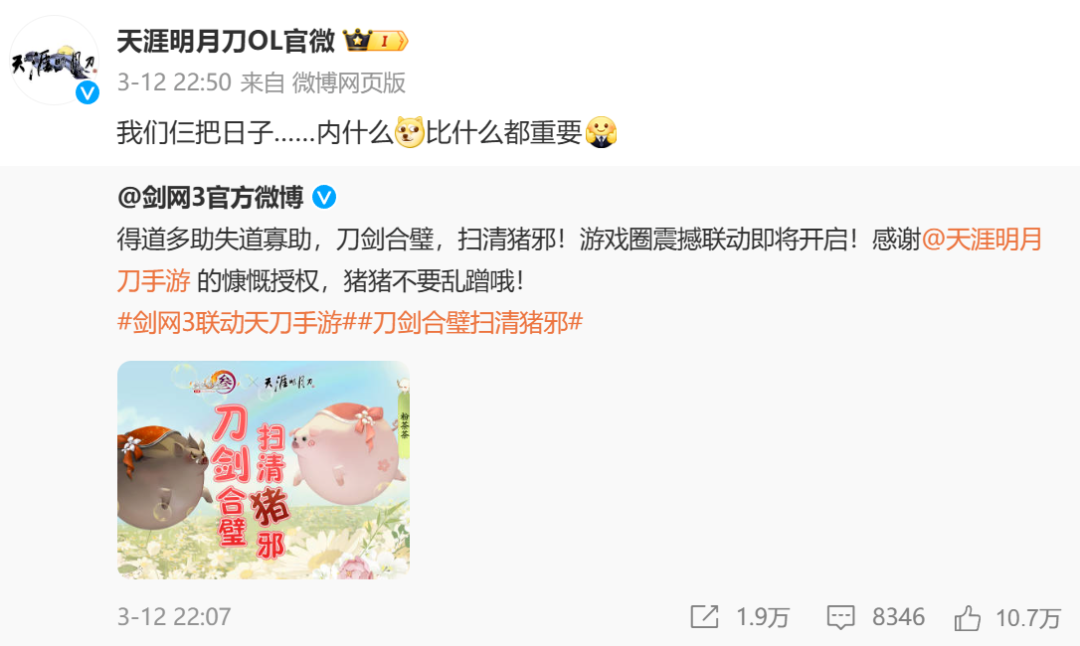
Task: Click the dog face emoji in post
Action: [409, 132]
